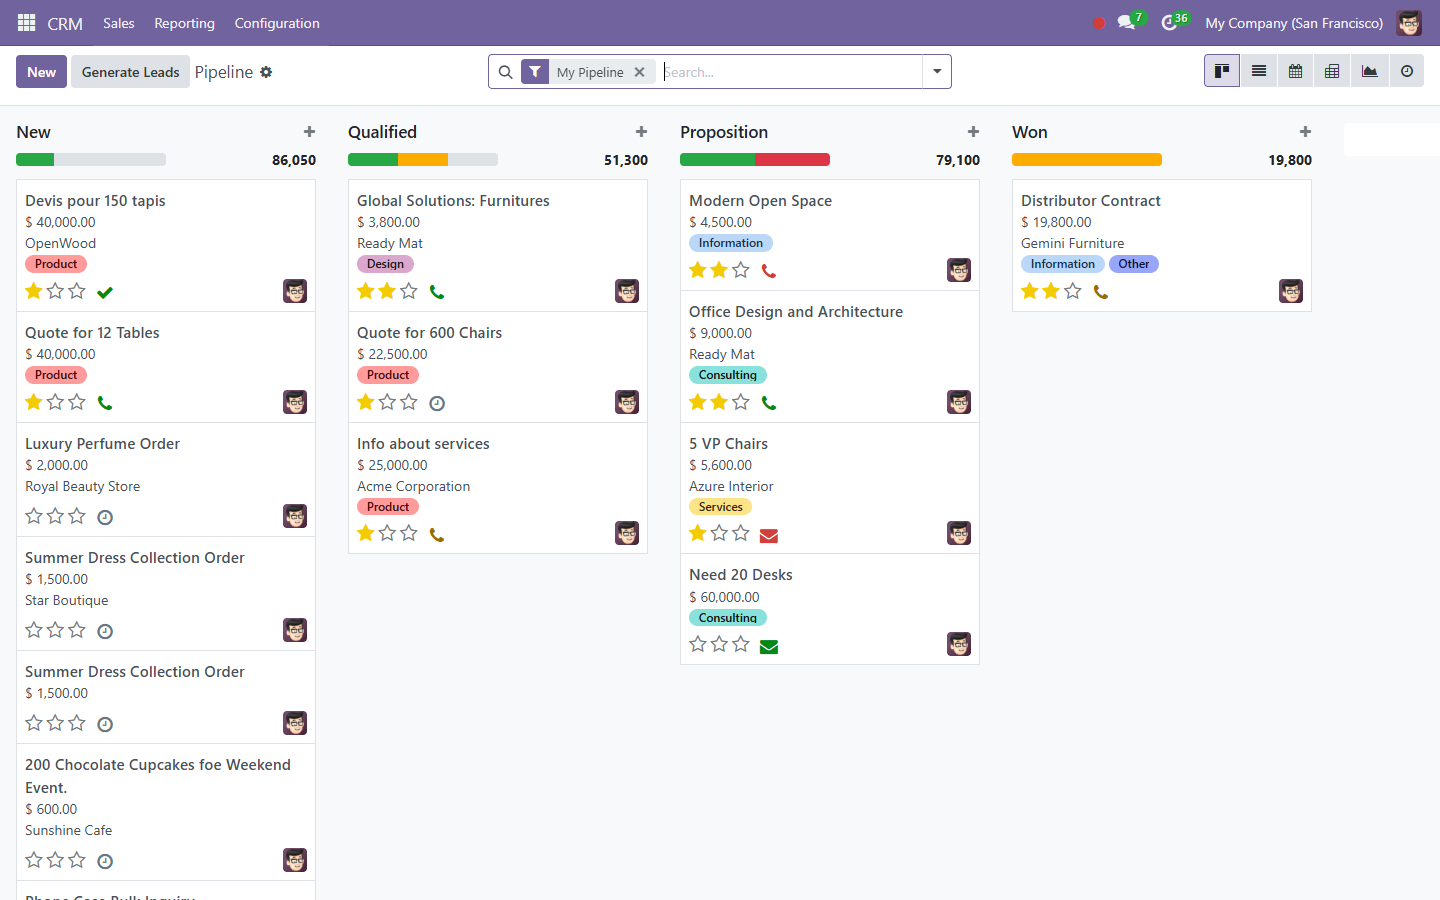Expand the search options dropdown arrow

(x=937, y=72)
